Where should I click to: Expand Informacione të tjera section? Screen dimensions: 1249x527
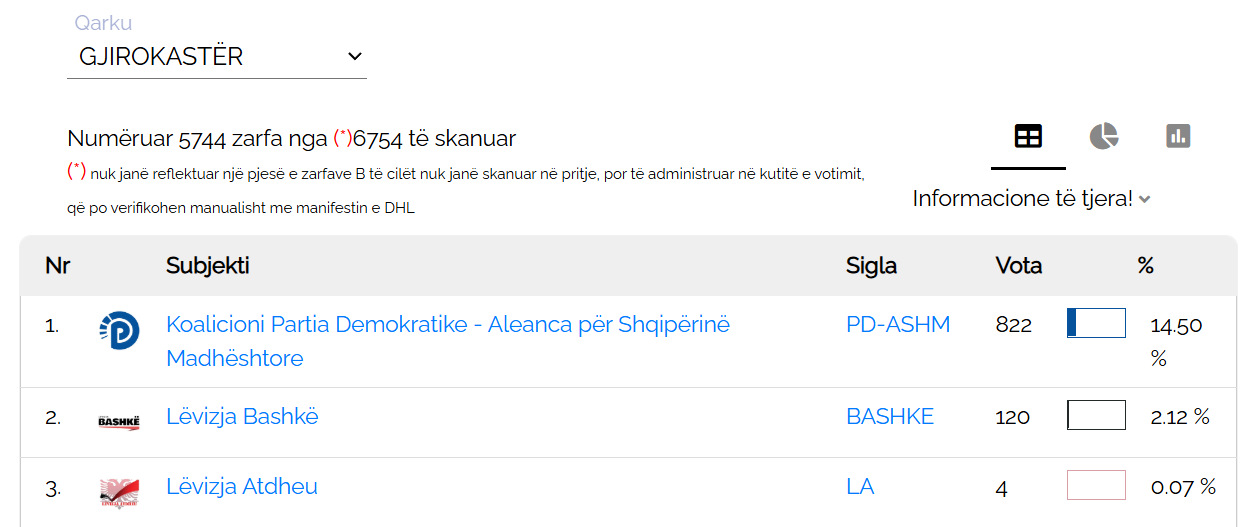[1031, 199]
